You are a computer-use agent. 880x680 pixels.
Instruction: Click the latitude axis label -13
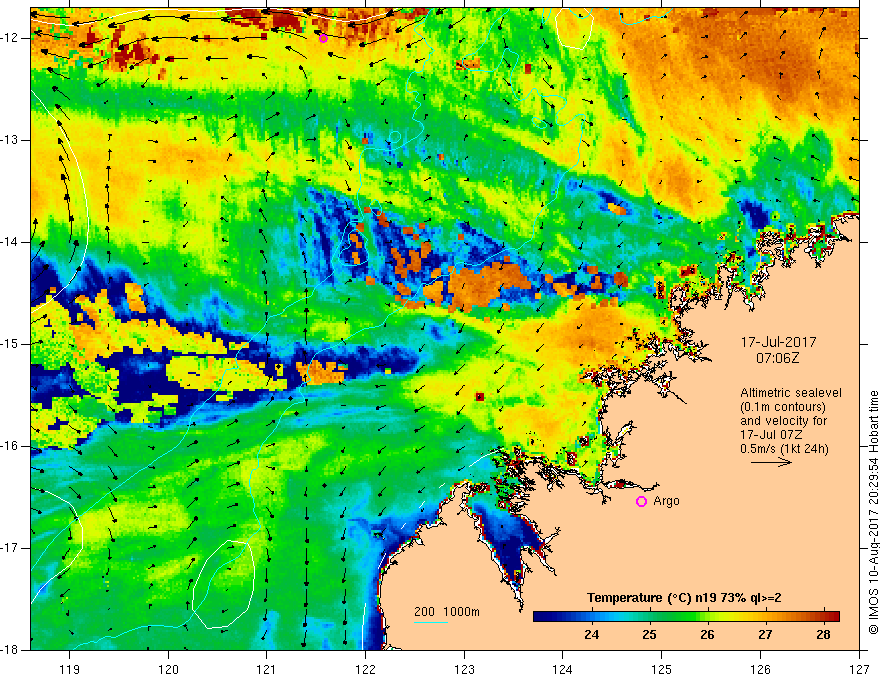tap(10, 140)
